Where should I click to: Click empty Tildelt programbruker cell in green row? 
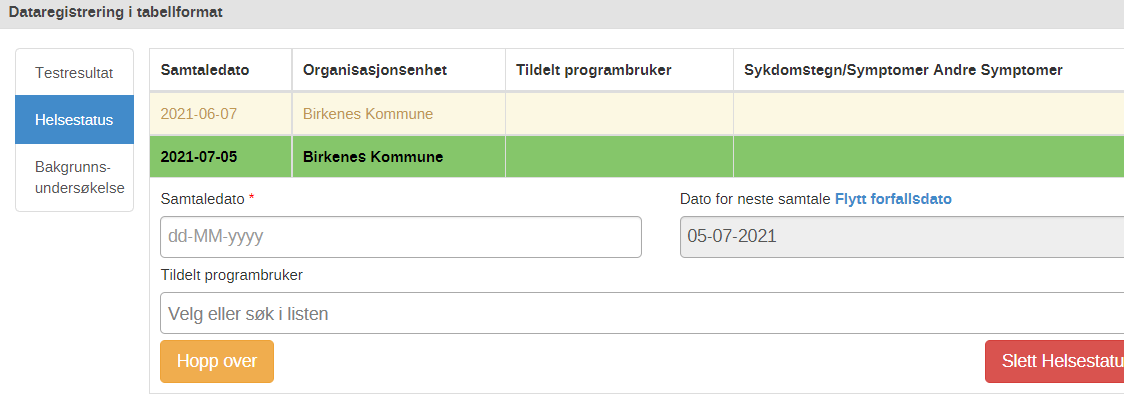(x=619, y=156)
